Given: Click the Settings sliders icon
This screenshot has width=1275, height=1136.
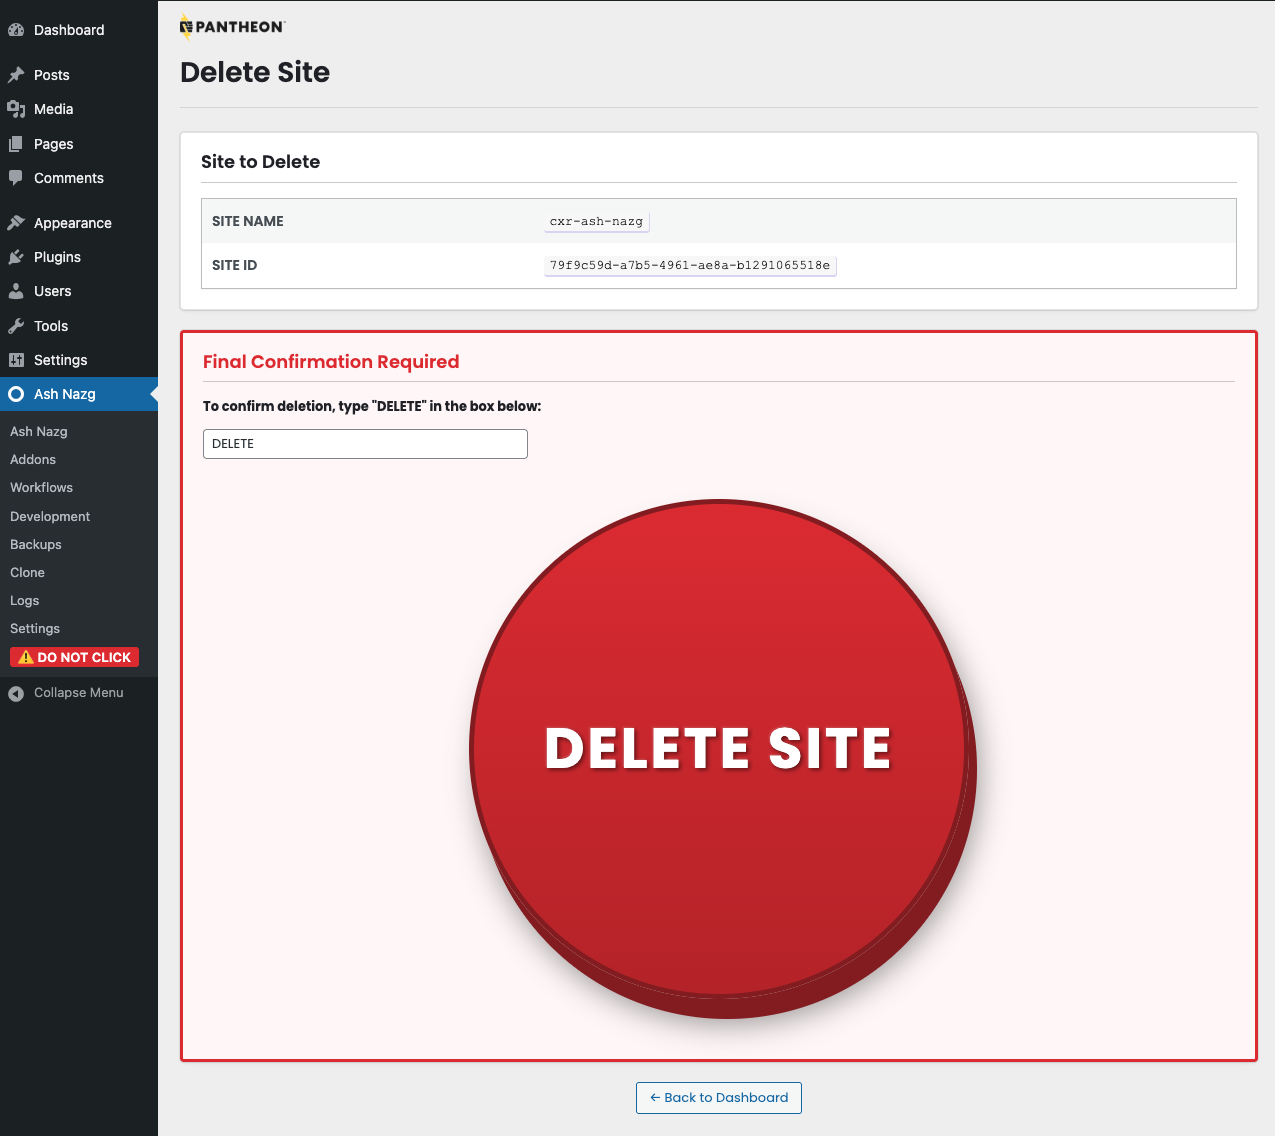Looking at the screenshot, I should tap(16, 360).
